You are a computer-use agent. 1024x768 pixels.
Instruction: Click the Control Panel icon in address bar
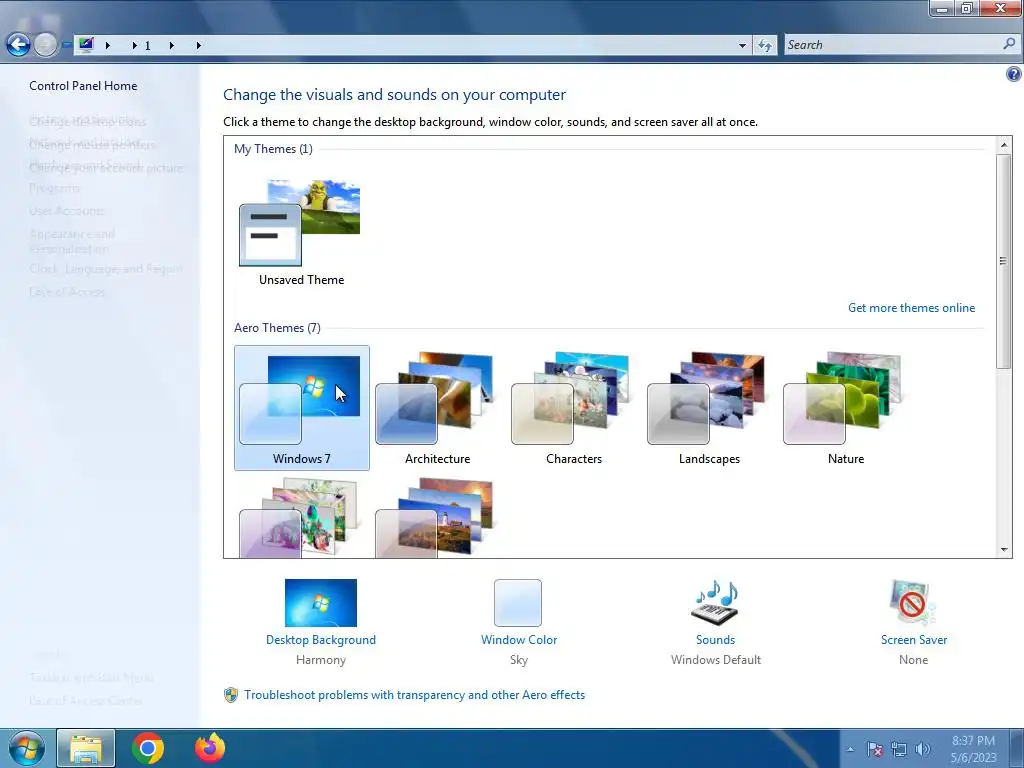[x=86, y=44]
